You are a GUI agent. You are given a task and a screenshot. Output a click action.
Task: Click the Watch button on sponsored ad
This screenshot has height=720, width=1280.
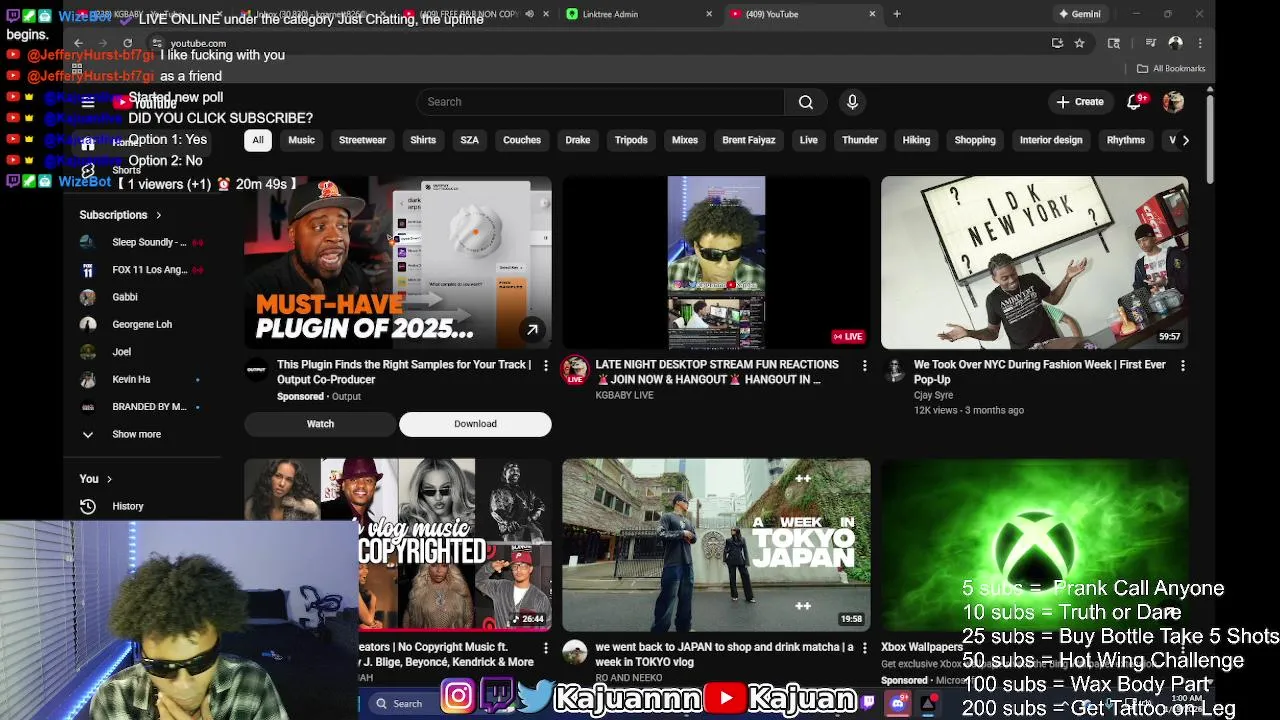320,424
